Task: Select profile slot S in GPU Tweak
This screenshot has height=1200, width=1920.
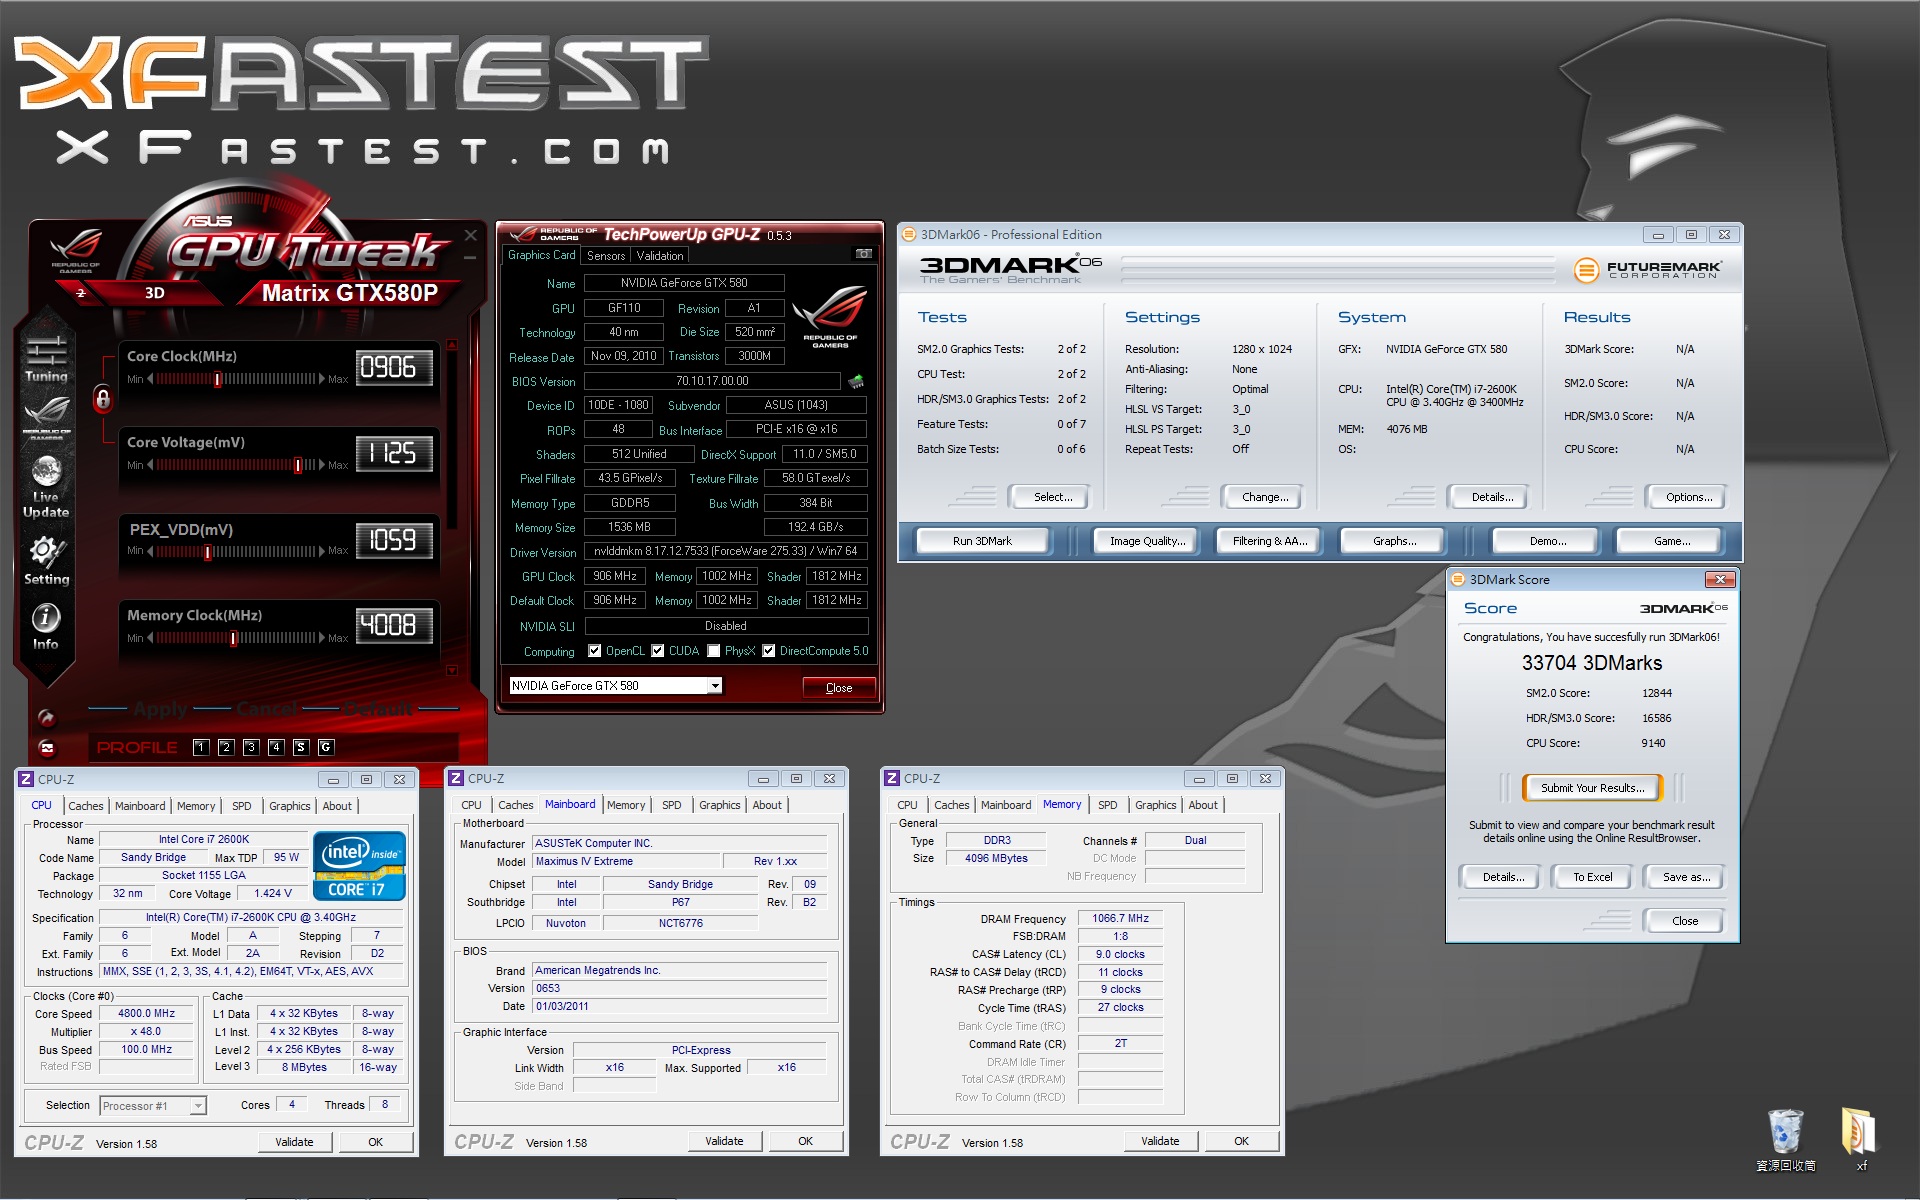Action: point(301,747)
